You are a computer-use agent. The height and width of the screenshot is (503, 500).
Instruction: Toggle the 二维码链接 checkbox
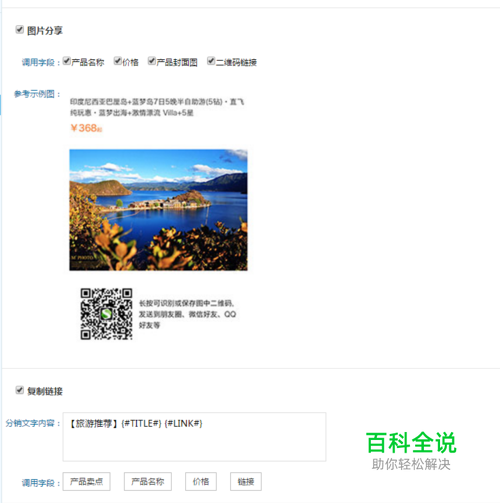coord(211,61)
